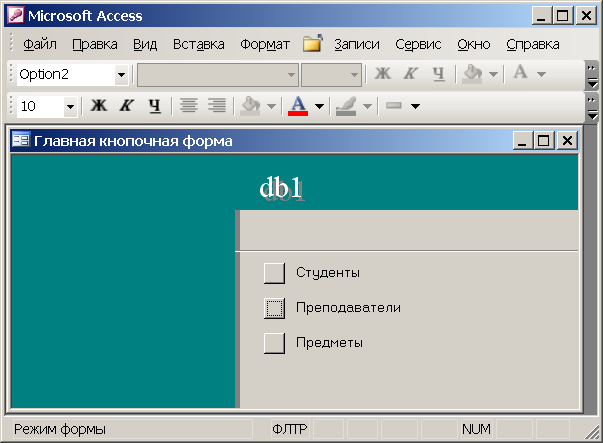Expand the line color dropdown arrow

click(x=367, y=106)
